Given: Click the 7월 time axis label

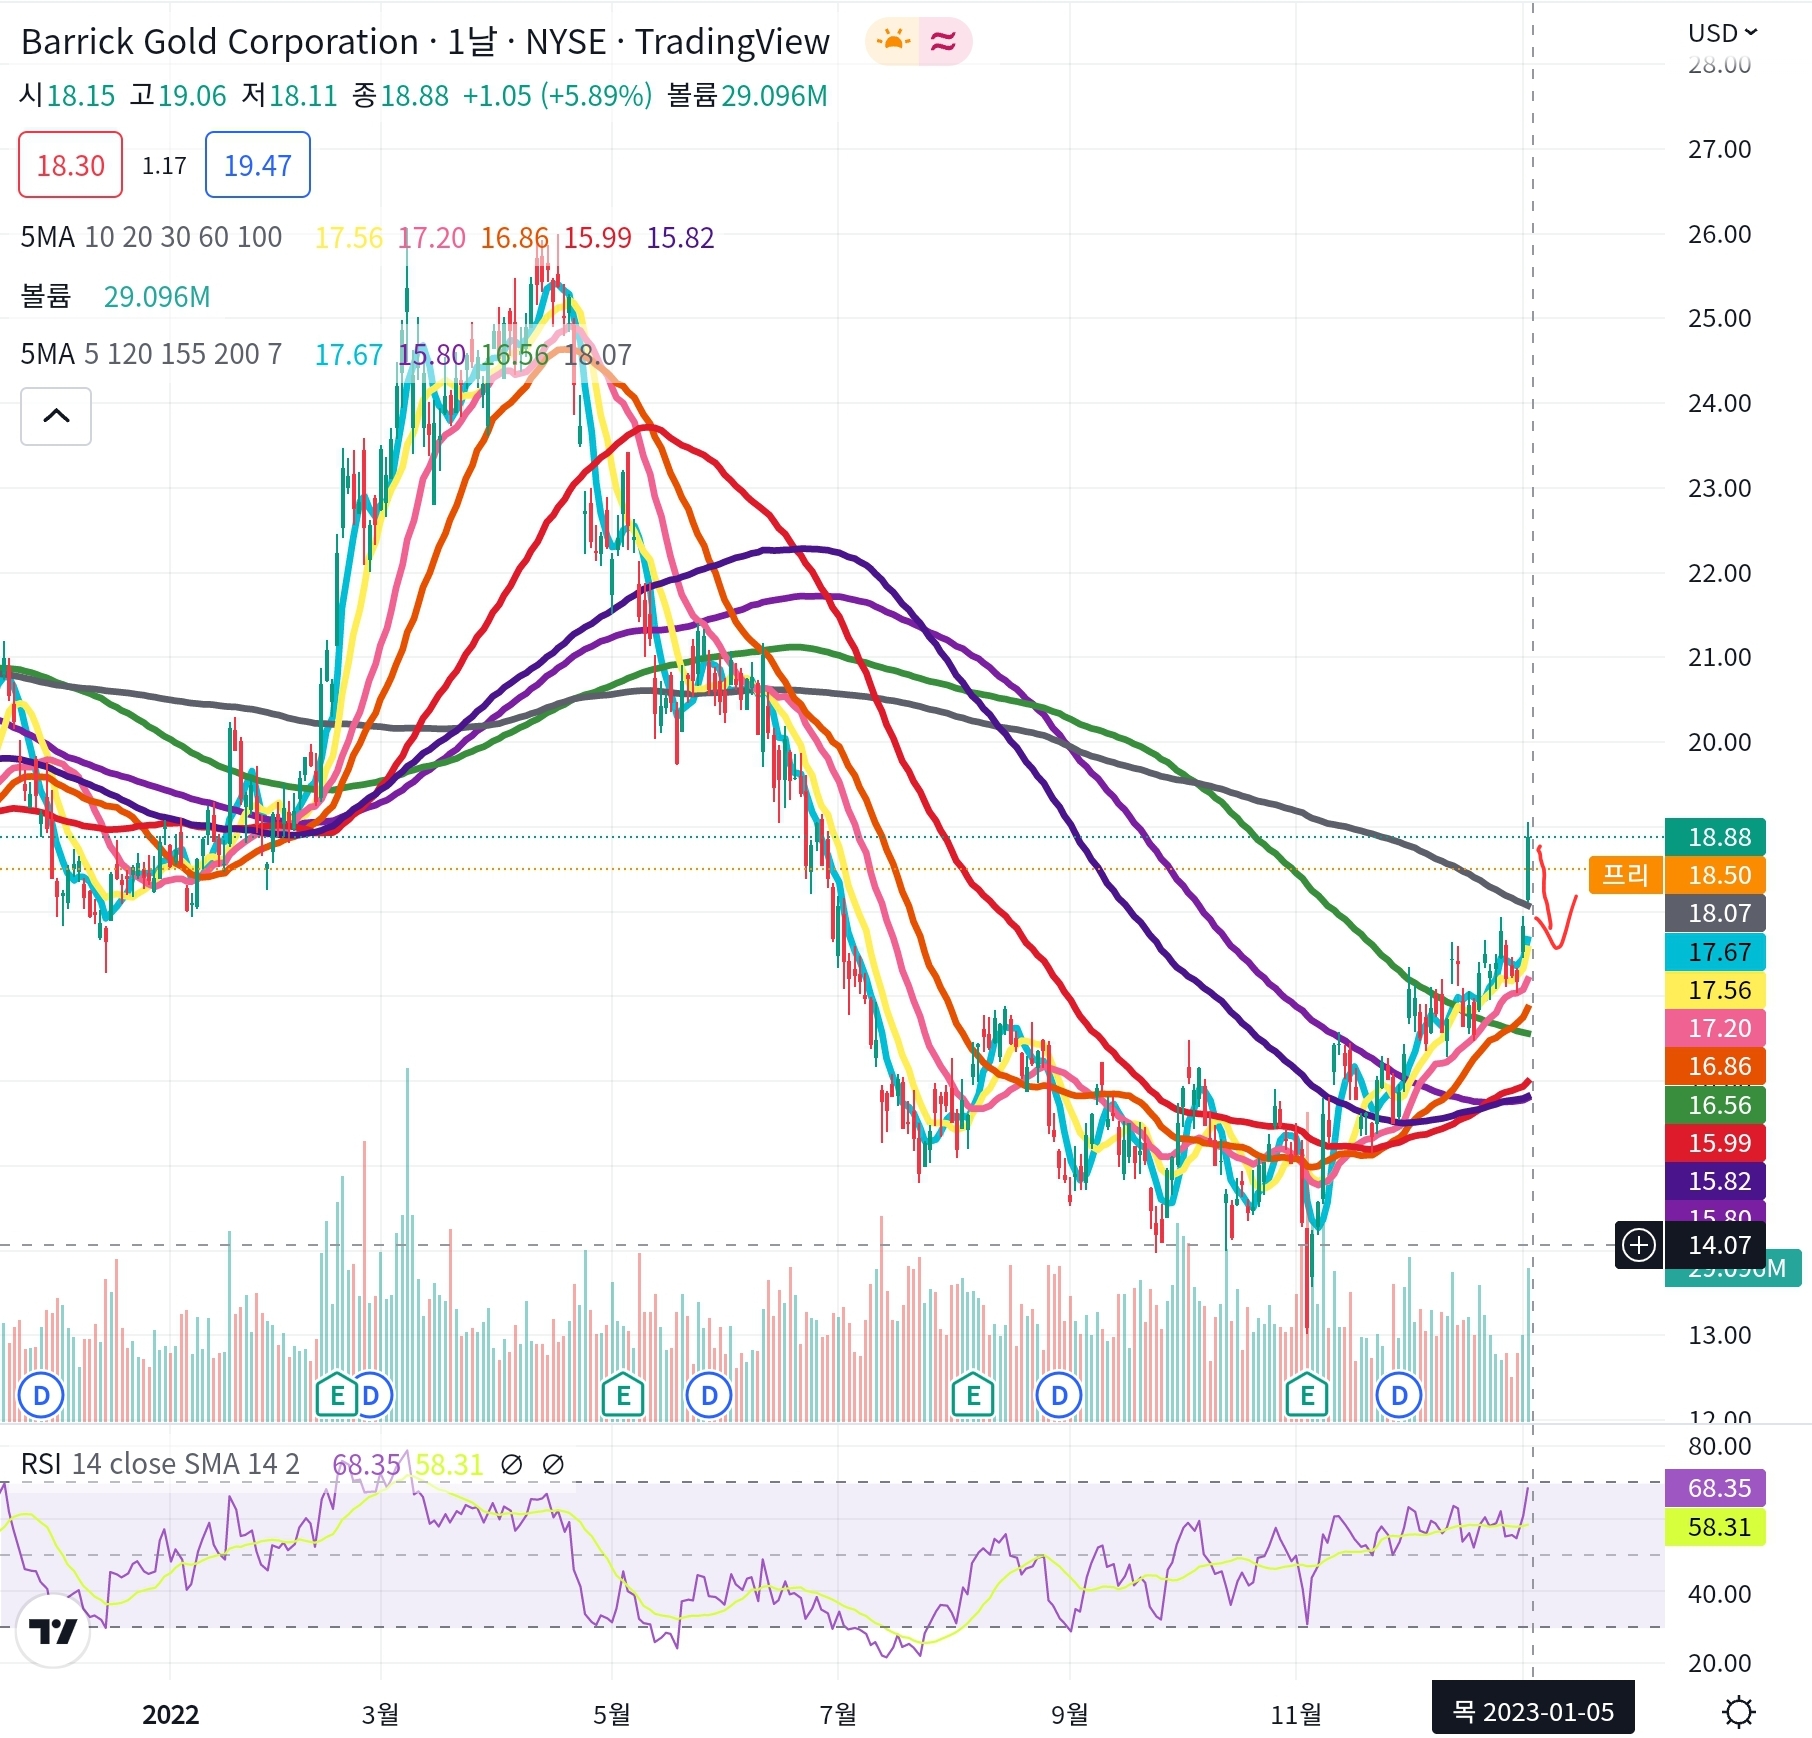Looking at the screenshot, I should point(838,1714).
